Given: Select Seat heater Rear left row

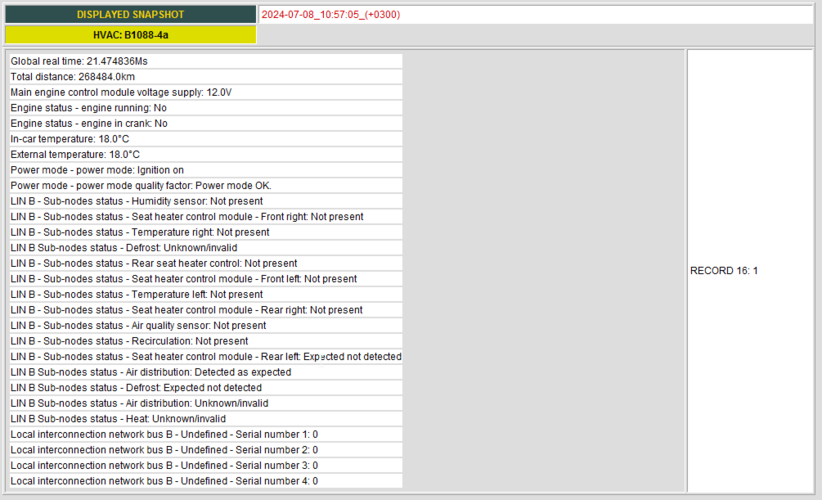Looking at the screenshot, I should click(206, 357).
